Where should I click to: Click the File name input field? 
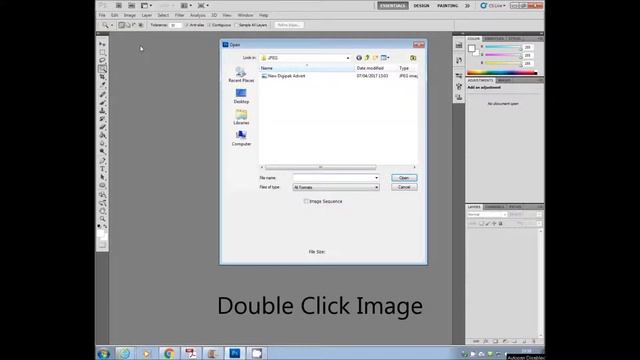point(333,178)
